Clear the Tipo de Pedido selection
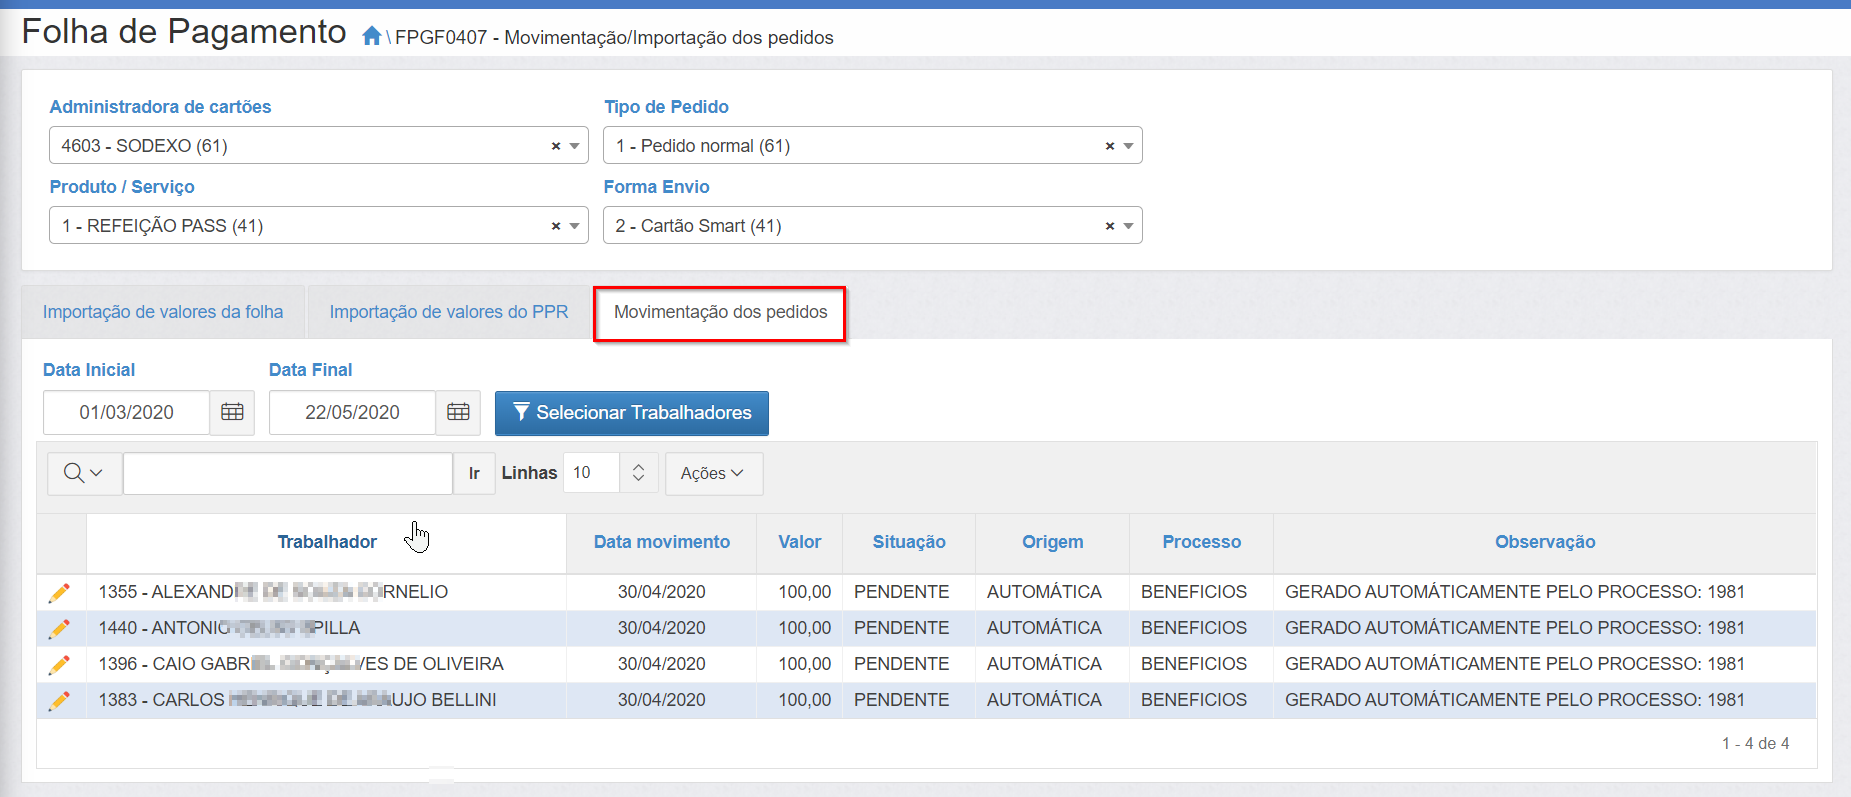 (1110, 146)
